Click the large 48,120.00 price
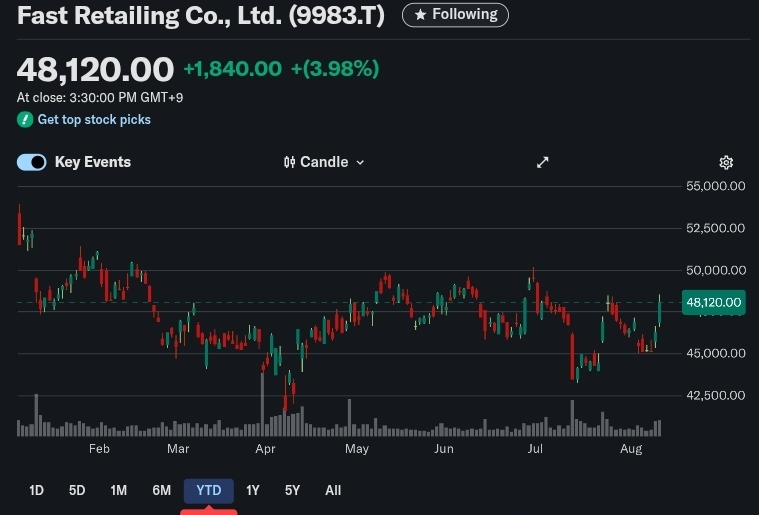The width and height of the screenshot is (759, 515). [x=95, y=69]
